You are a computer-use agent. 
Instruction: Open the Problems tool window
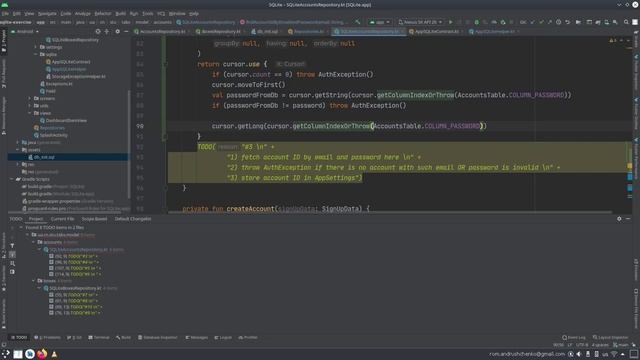click(x=47, y=338)
